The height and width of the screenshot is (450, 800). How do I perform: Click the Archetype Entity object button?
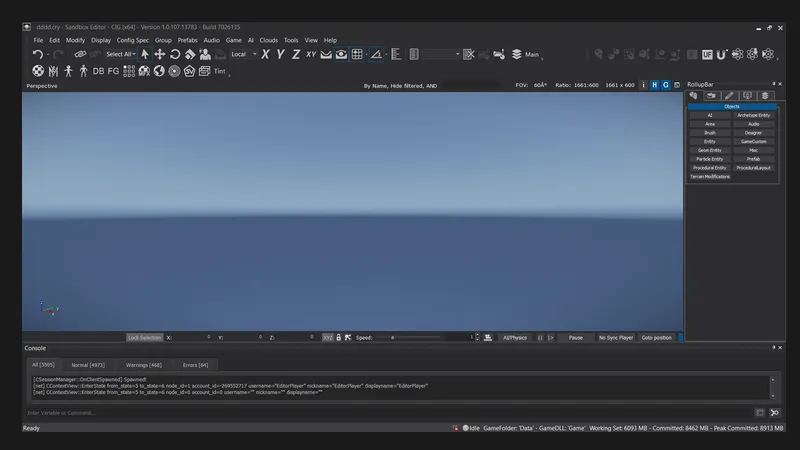754,115
